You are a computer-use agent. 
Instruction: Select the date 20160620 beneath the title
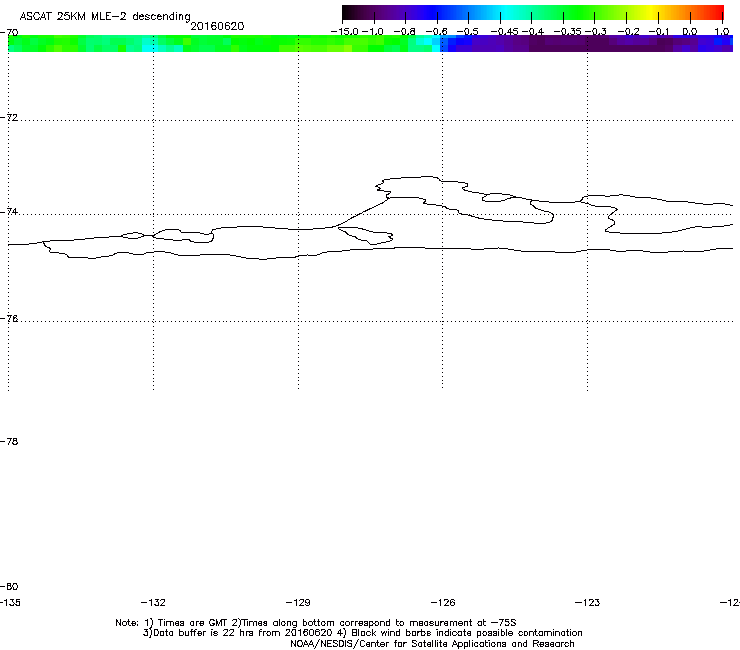[x=217, y=26]
